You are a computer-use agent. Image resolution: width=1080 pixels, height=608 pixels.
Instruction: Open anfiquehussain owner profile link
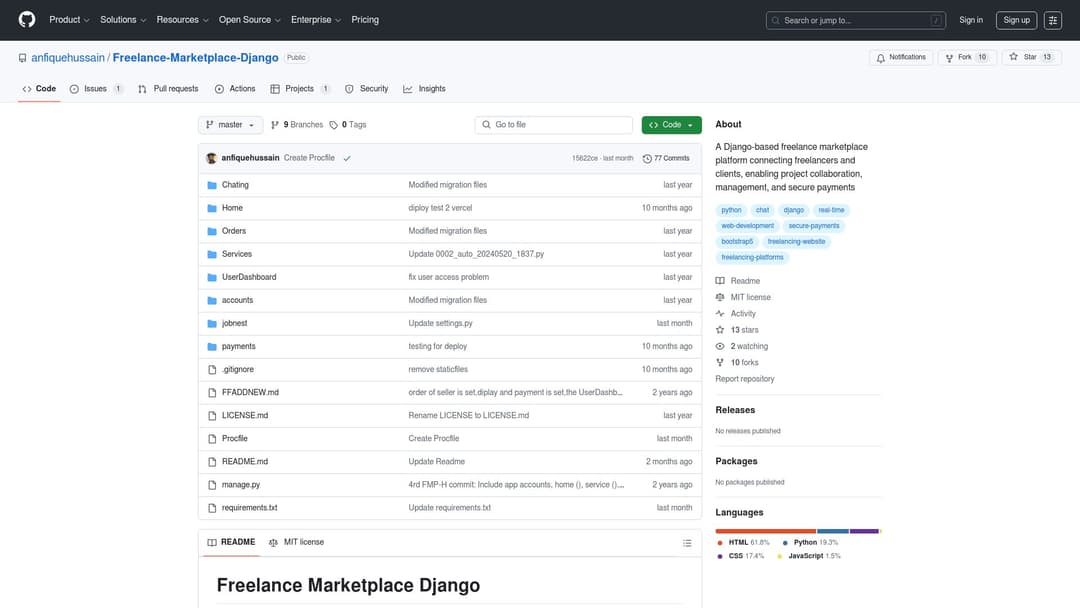68,58
